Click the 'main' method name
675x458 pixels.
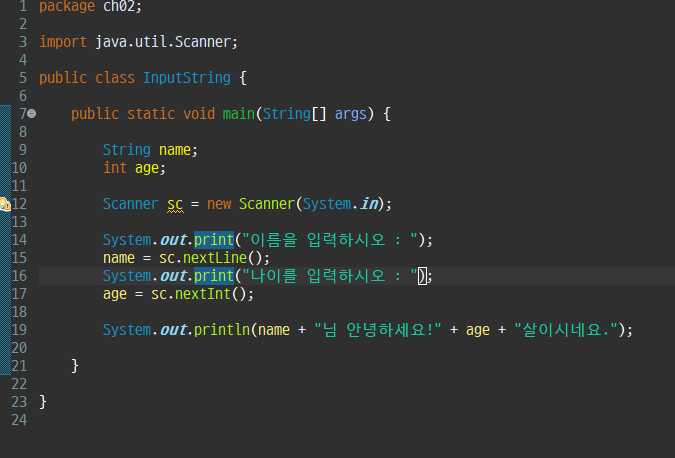click(238, 114)
